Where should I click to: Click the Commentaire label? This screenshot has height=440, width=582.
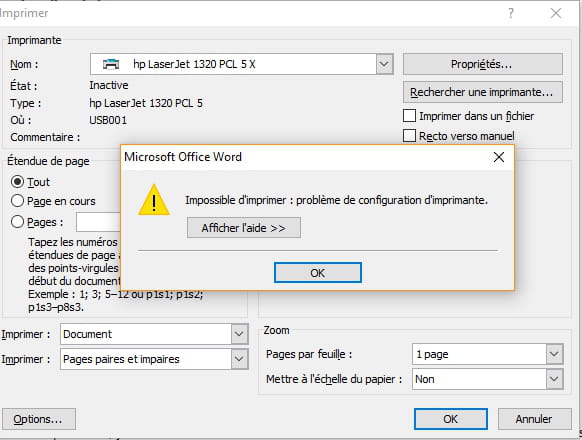(x=45, y=137)
